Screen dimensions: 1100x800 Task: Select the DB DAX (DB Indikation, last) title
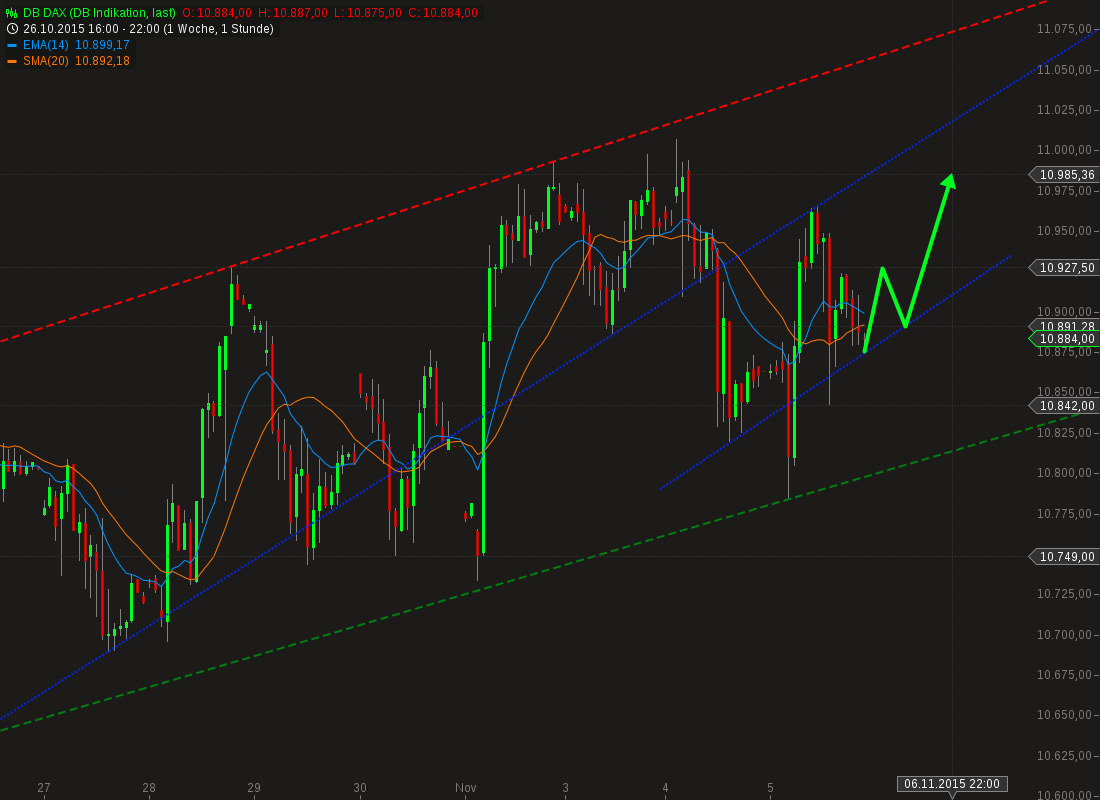pyautogui.click(x=99, y=13)
